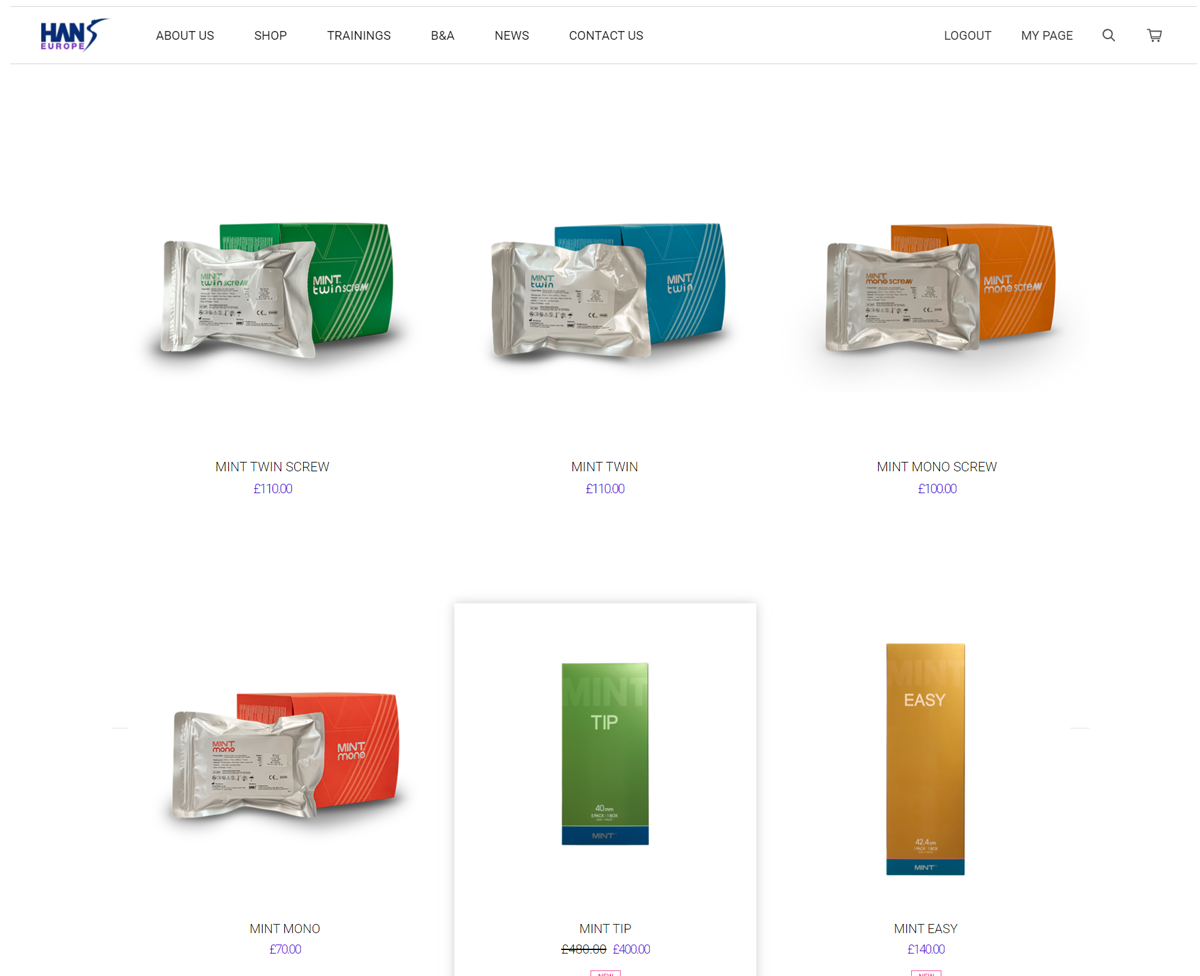Viewport: 1200px width, 976px height.
Task: Go to the NEWS page
Action: 512,36
